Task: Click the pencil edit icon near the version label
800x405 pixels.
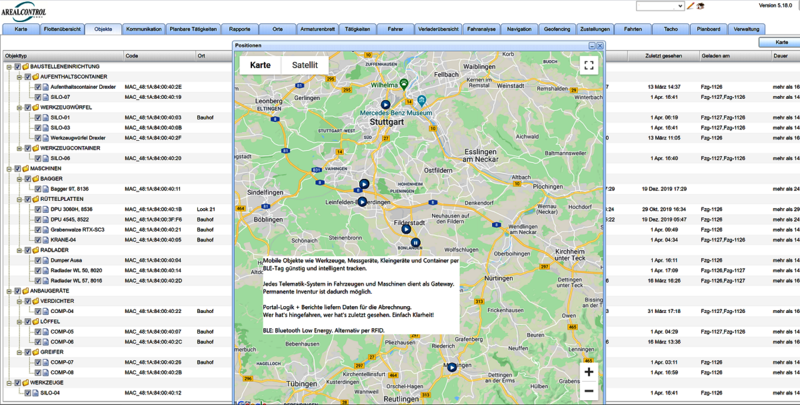Action: tap(690, 6)
